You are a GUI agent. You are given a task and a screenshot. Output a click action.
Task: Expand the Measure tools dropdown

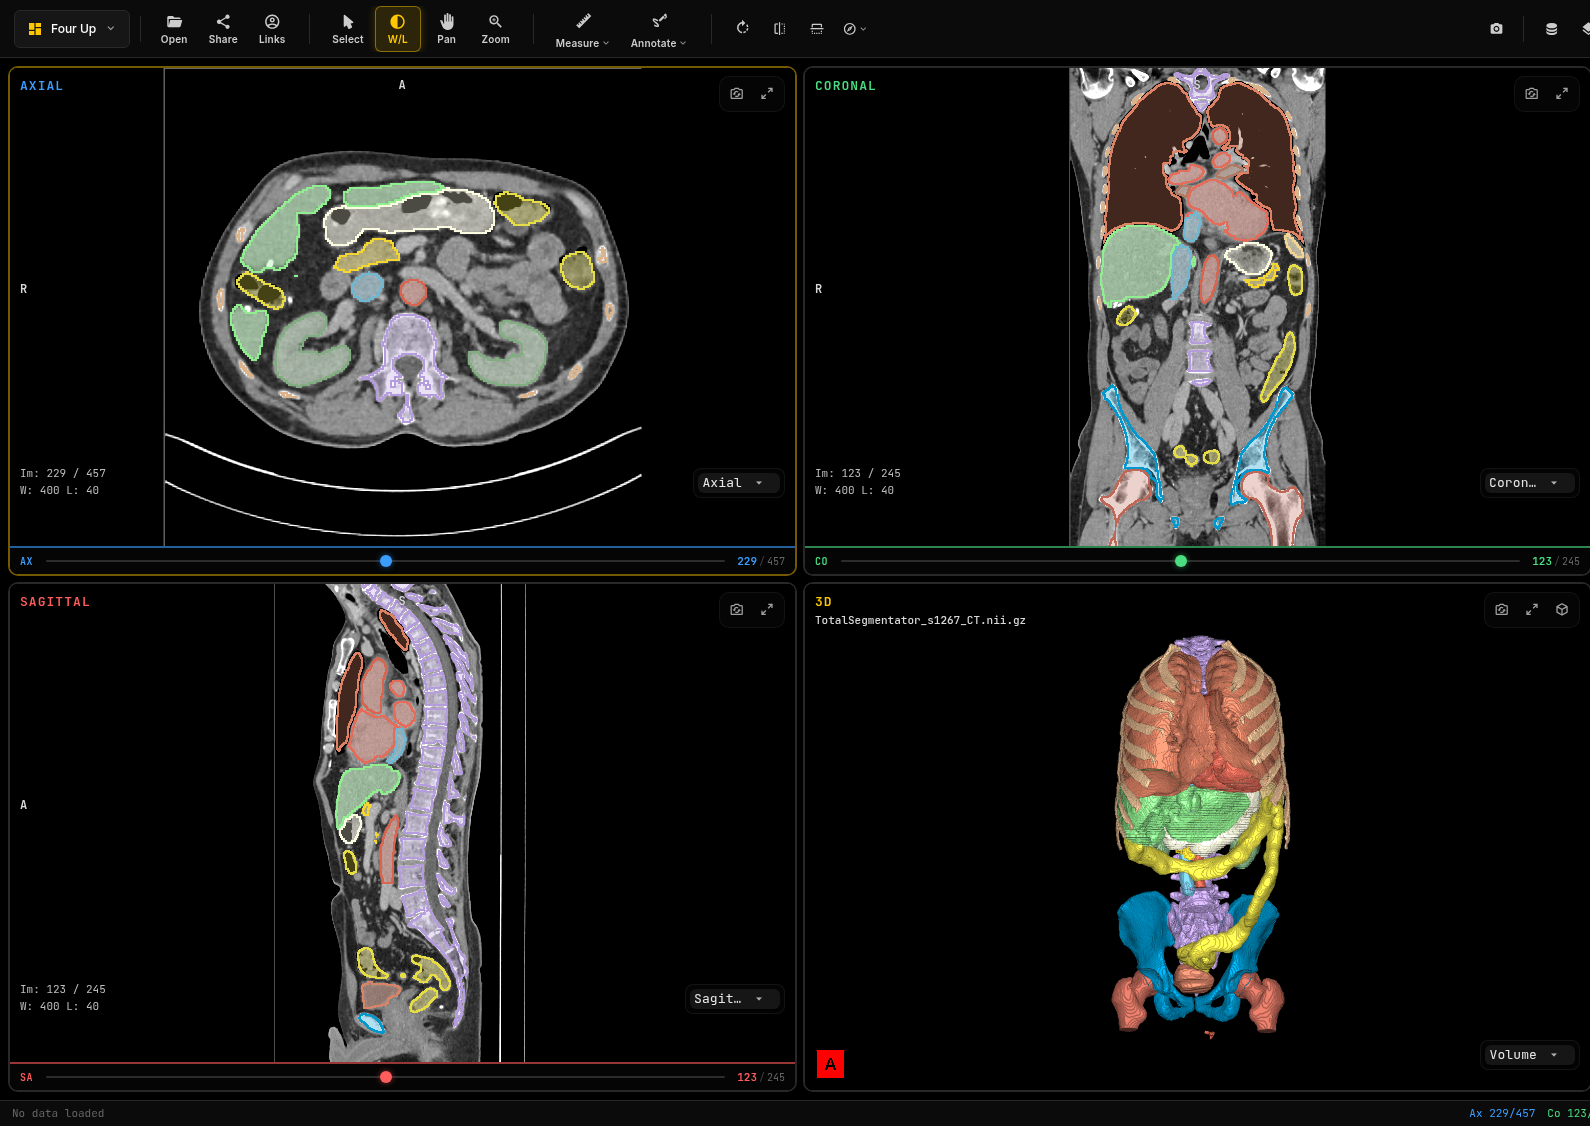[582, 29]
